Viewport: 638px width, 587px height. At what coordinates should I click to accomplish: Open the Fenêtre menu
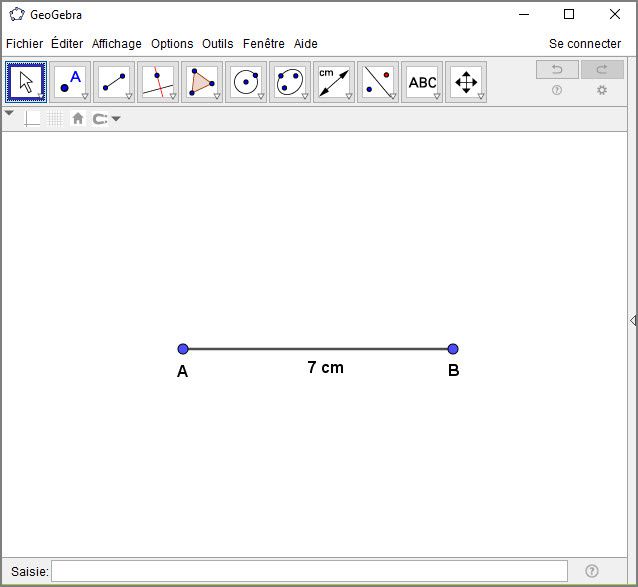pyautogui.click(x=264, y=44)
